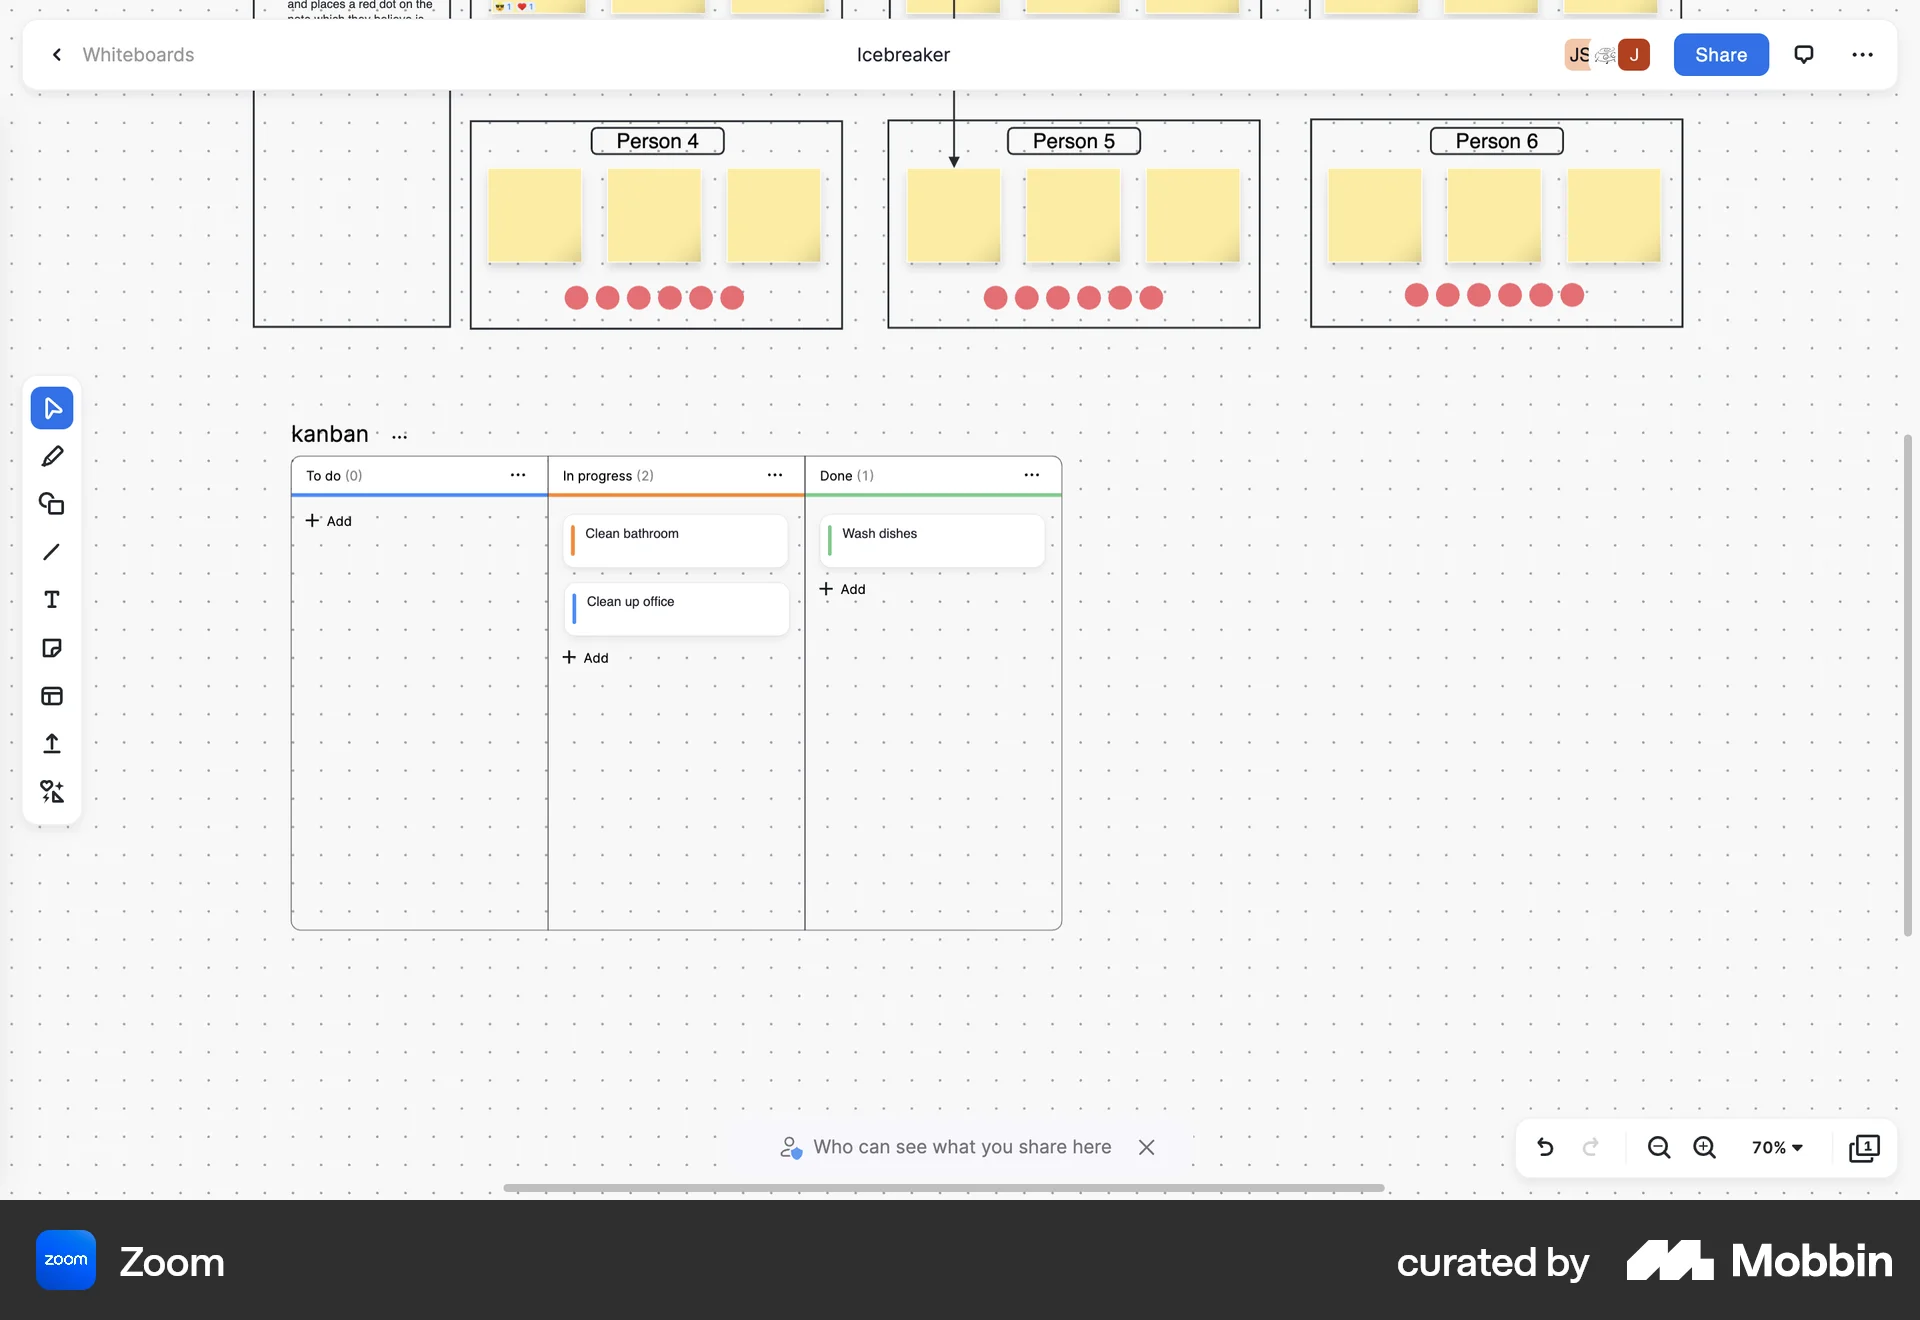
Task: Open the Done column options menu
Action: [1031, 475]
